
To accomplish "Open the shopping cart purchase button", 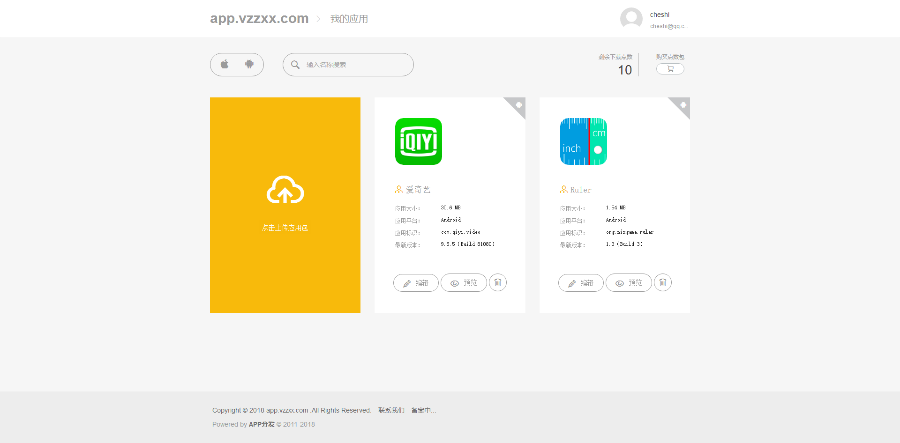I will pyautogui.click(x=670, y=69).
